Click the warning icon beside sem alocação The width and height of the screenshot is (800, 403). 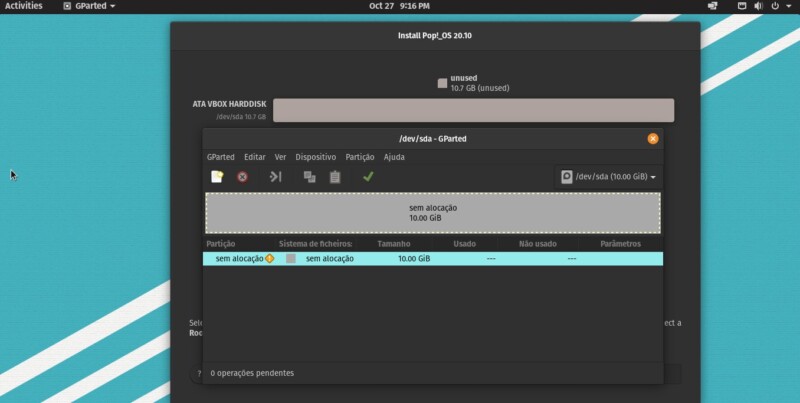(270, 258)
